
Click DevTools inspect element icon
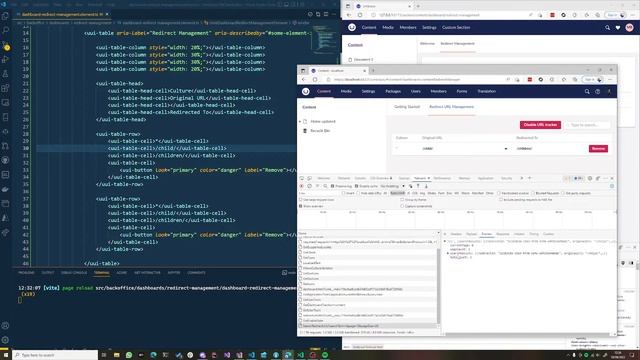tap(302, 178)
